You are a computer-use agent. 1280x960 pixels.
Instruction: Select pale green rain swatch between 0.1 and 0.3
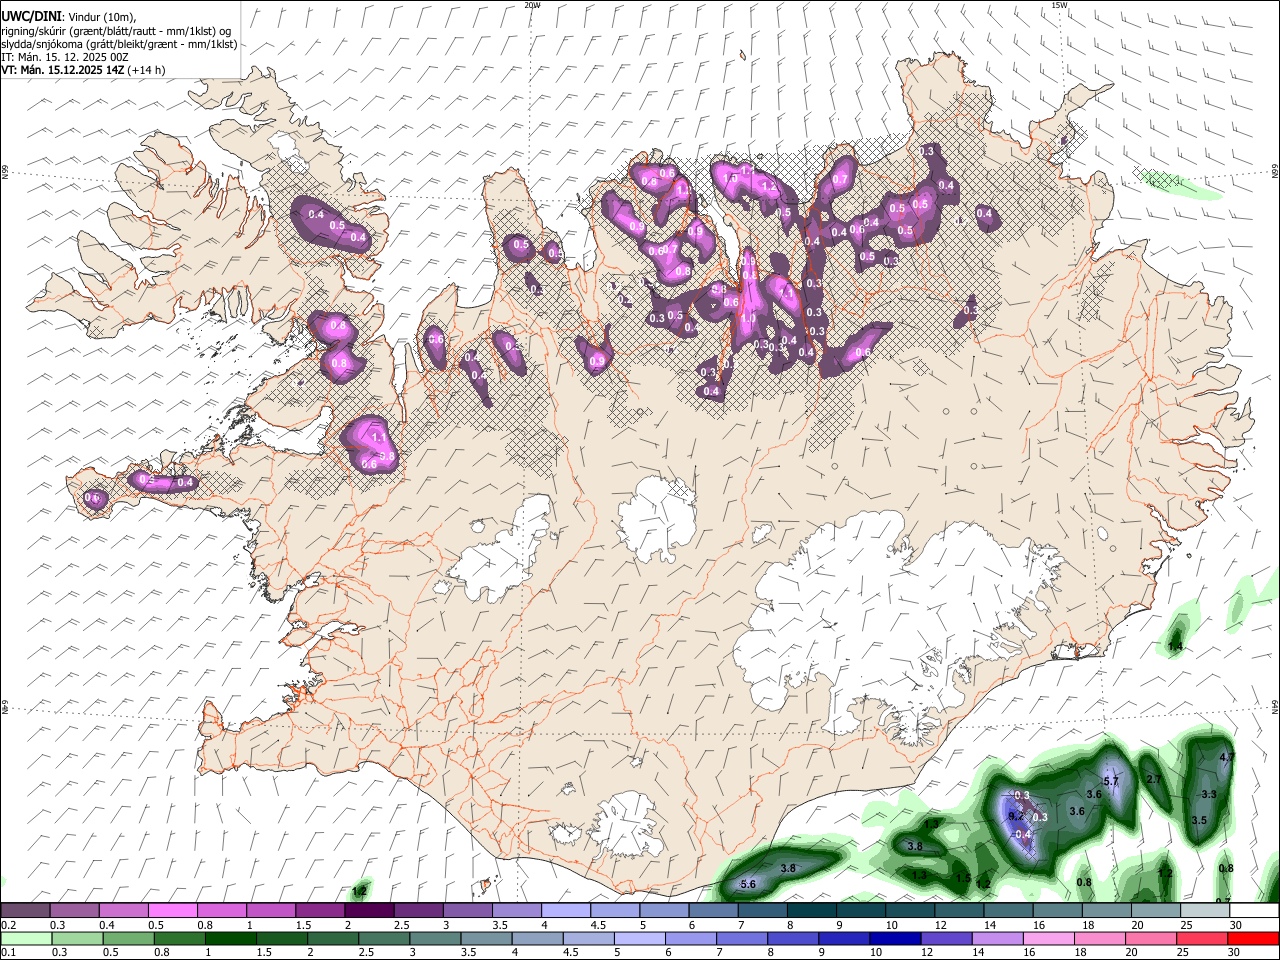(25, 939)
